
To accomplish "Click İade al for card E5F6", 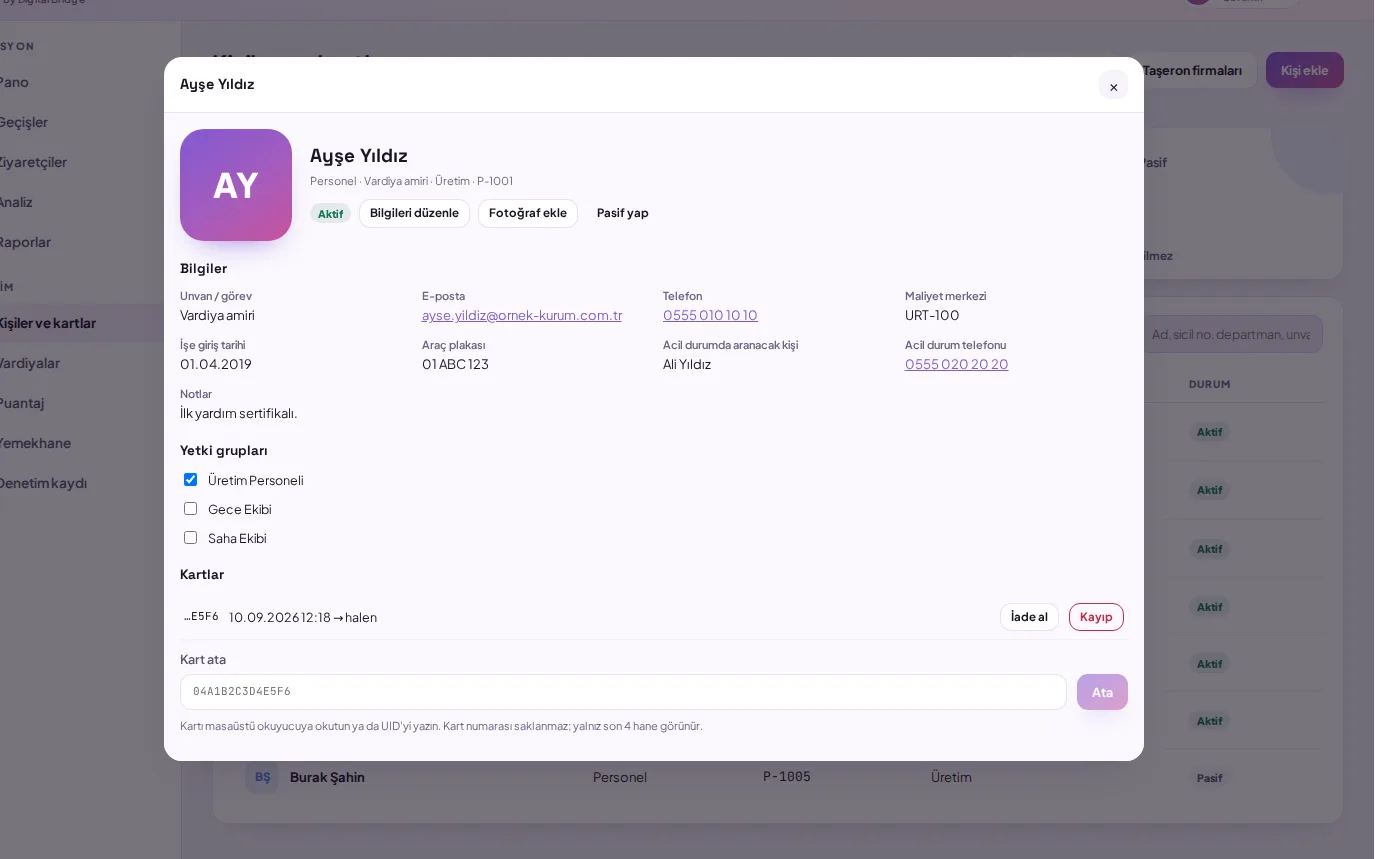I will [x=1029, y=617].
